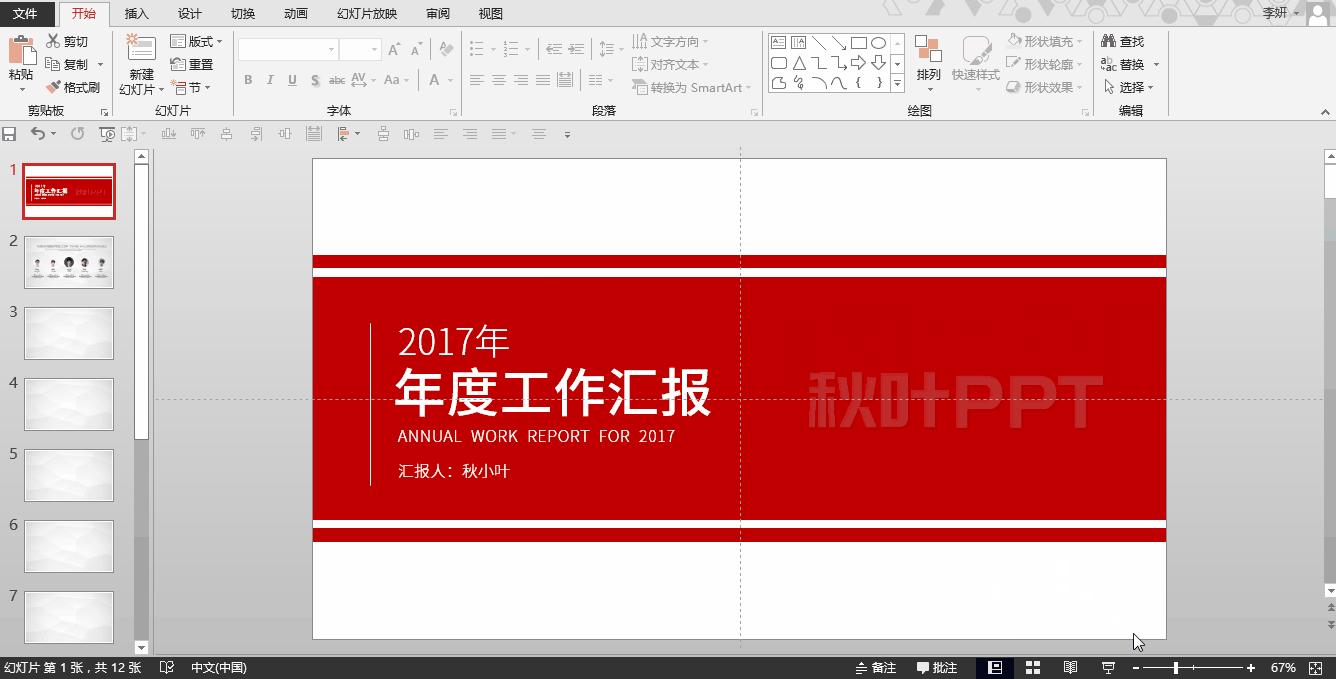Viewport: 1336px width, 679px height.
Task: Toggle underline formatting
Action: 292,79
